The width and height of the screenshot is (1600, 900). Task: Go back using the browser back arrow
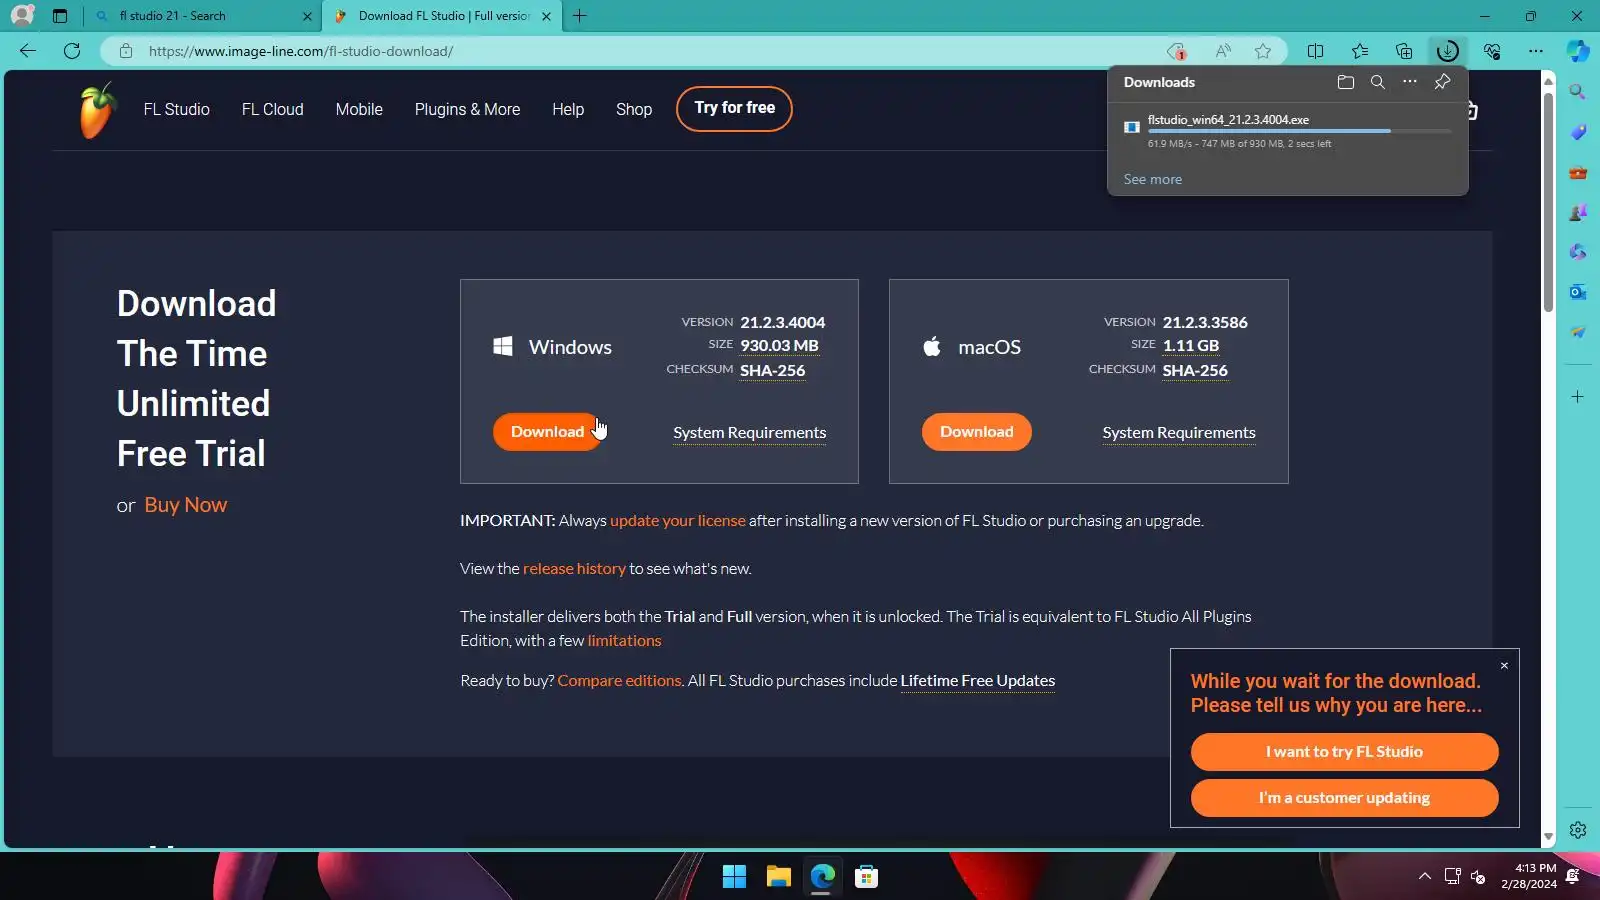click(x=28, y=51)
